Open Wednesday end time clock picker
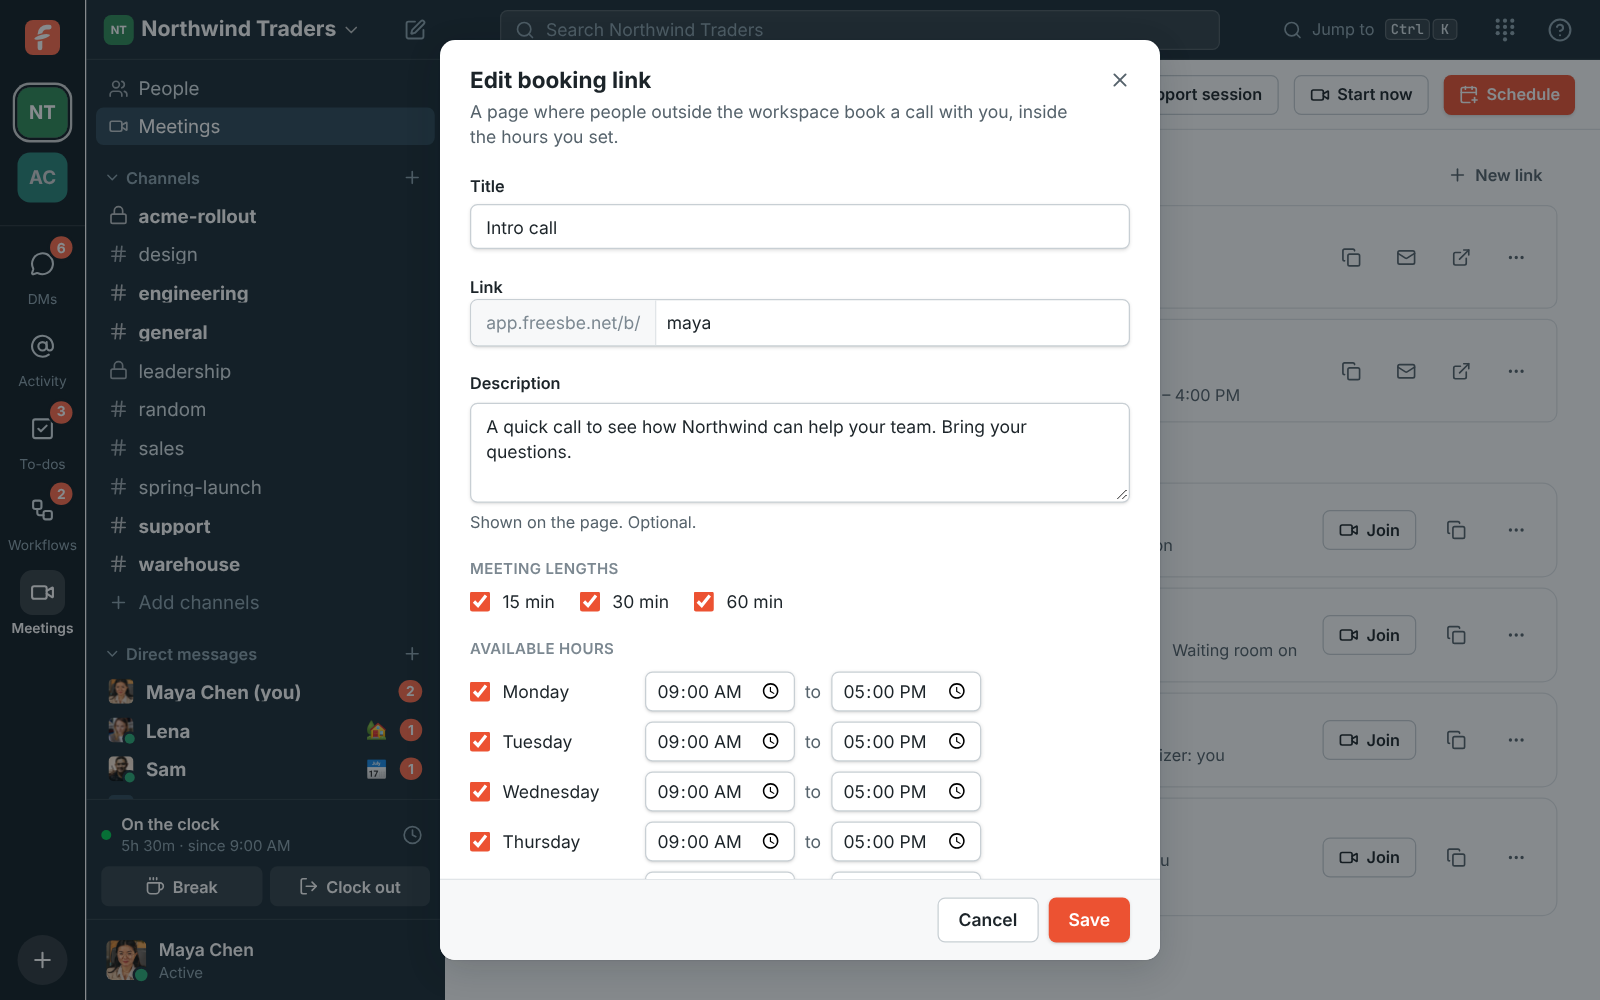This screenshot has width=1600, height=1000. [x=957, y=791]
